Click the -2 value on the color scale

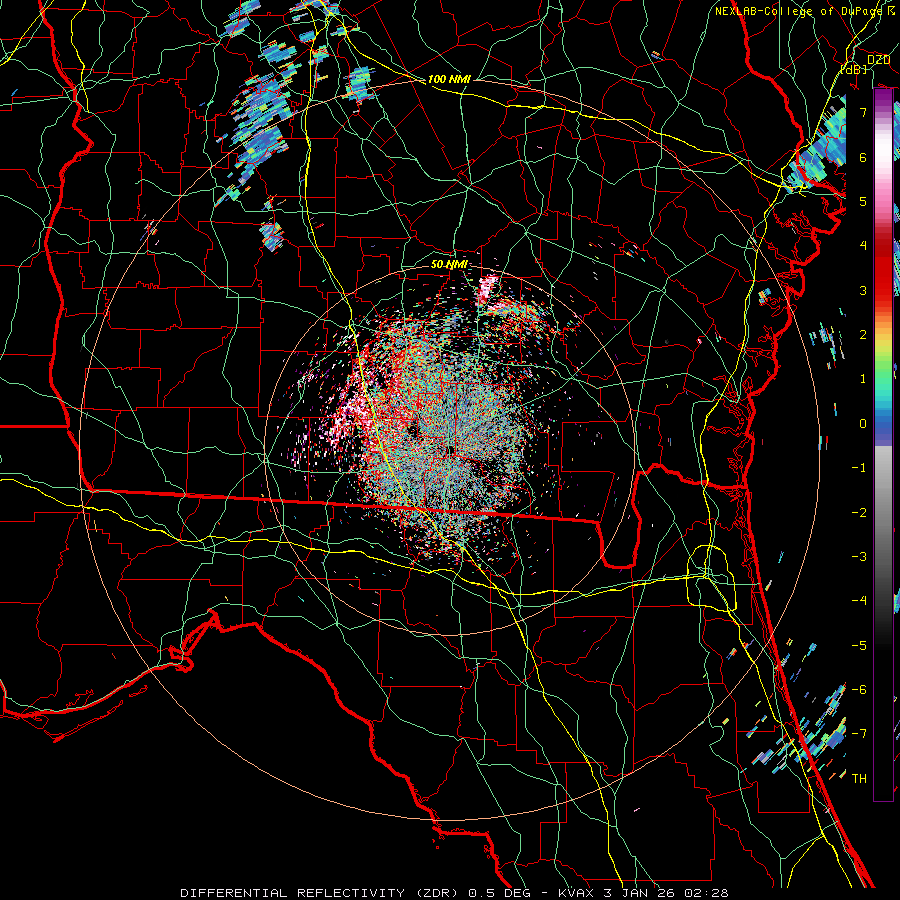859,513
